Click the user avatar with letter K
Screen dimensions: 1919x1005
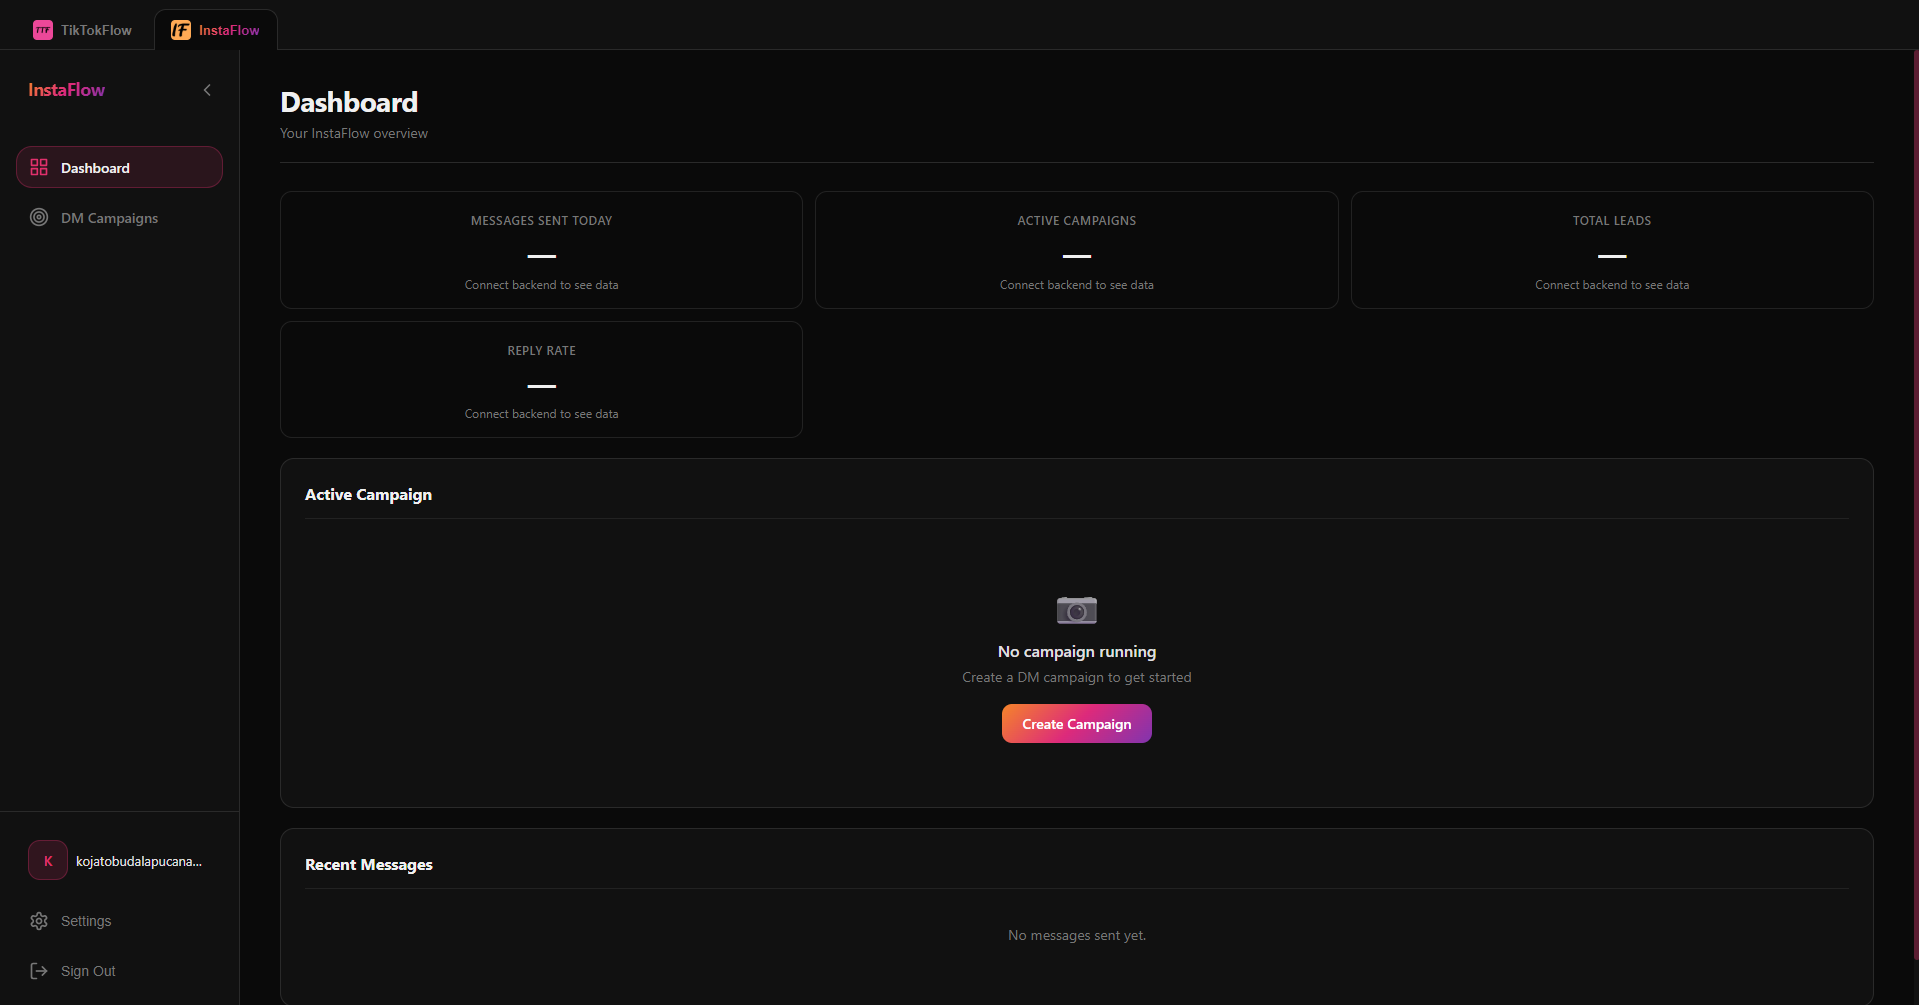[x=48, y=861]
